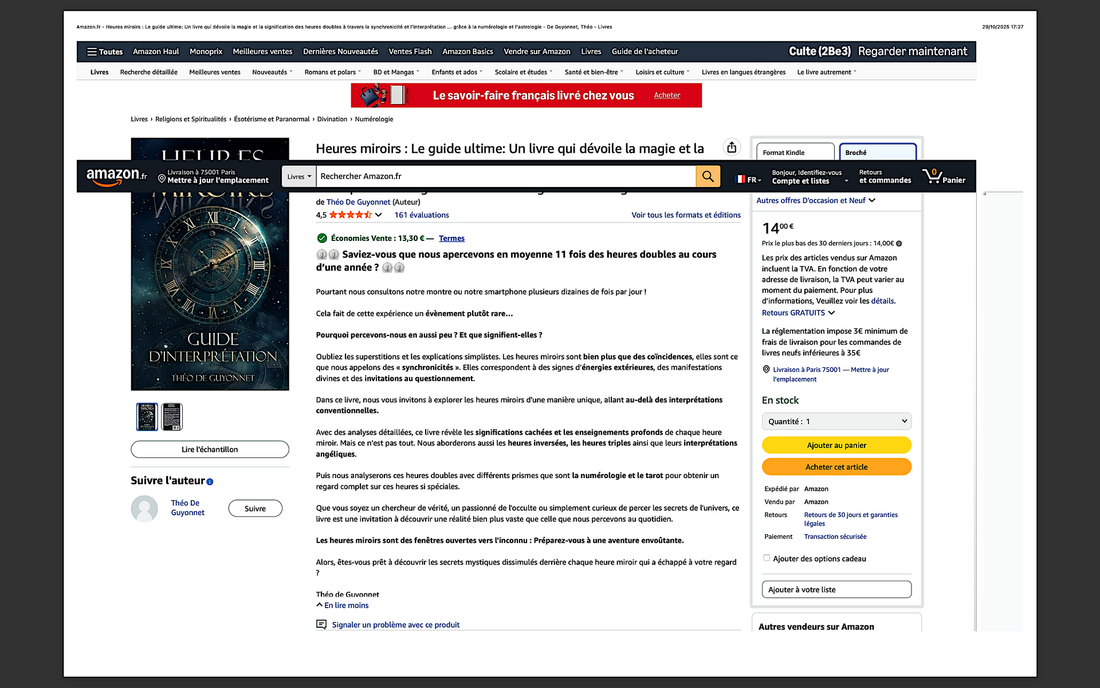1100x688 pixels.
Task: Click the report problem speech bubble icon
Action: click(x=322, y=624)
